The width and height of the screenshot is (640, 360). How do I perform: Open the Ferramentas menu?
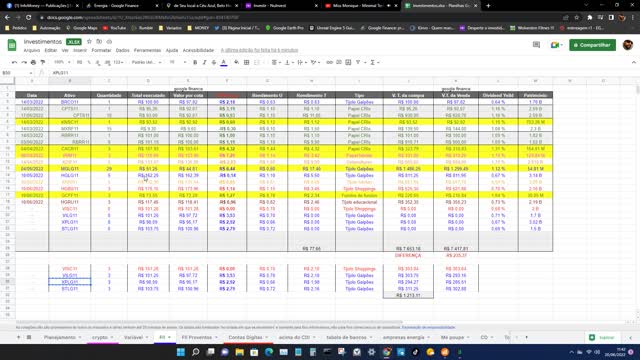click(x=147, y=50)
